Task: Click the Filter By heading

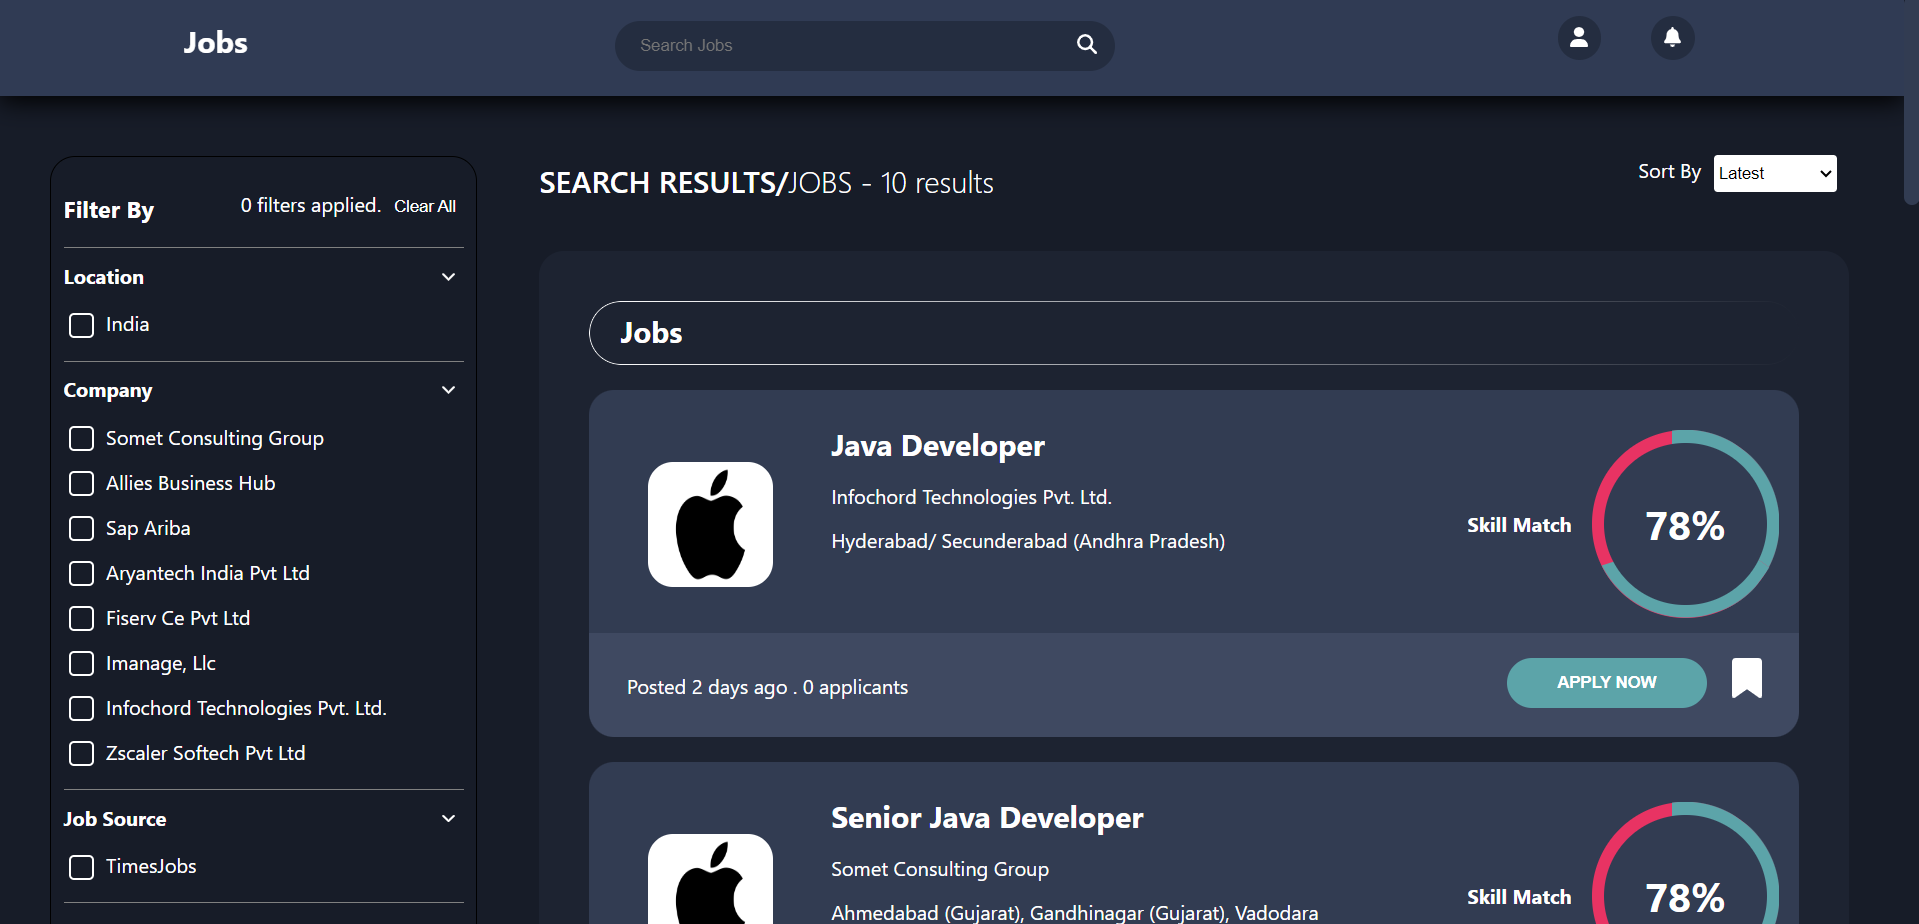Action: point(109,210)
